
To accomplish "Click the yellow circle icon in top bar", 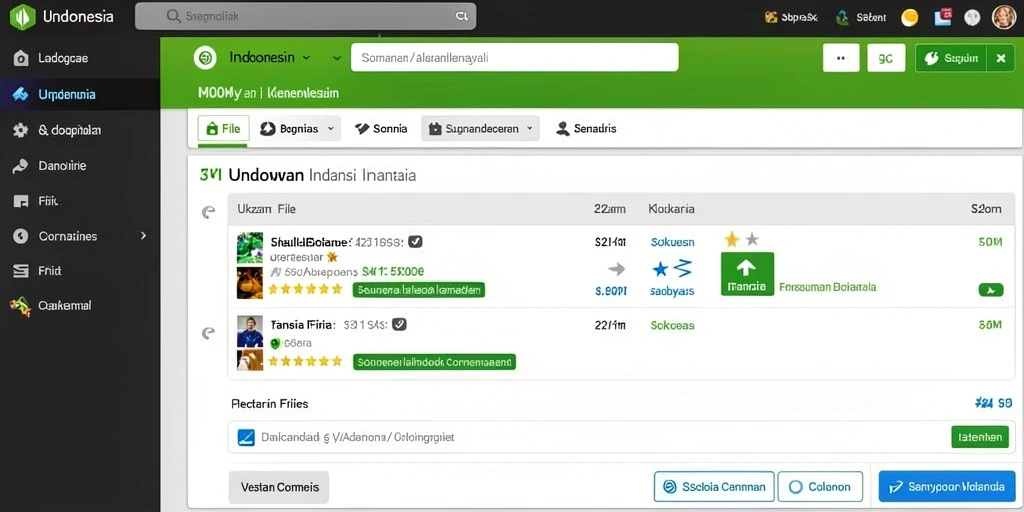I will [x=910, y=18].
